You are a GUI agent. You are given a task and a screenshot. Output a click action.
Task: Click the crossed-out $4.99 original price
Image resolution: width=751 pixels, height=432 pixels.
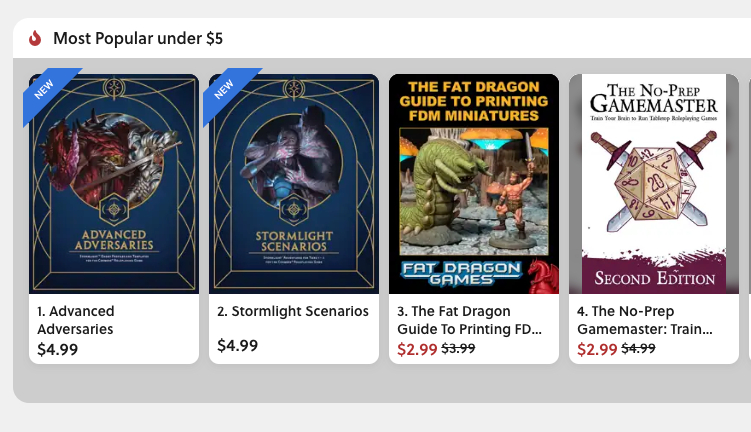pos(638,349)
